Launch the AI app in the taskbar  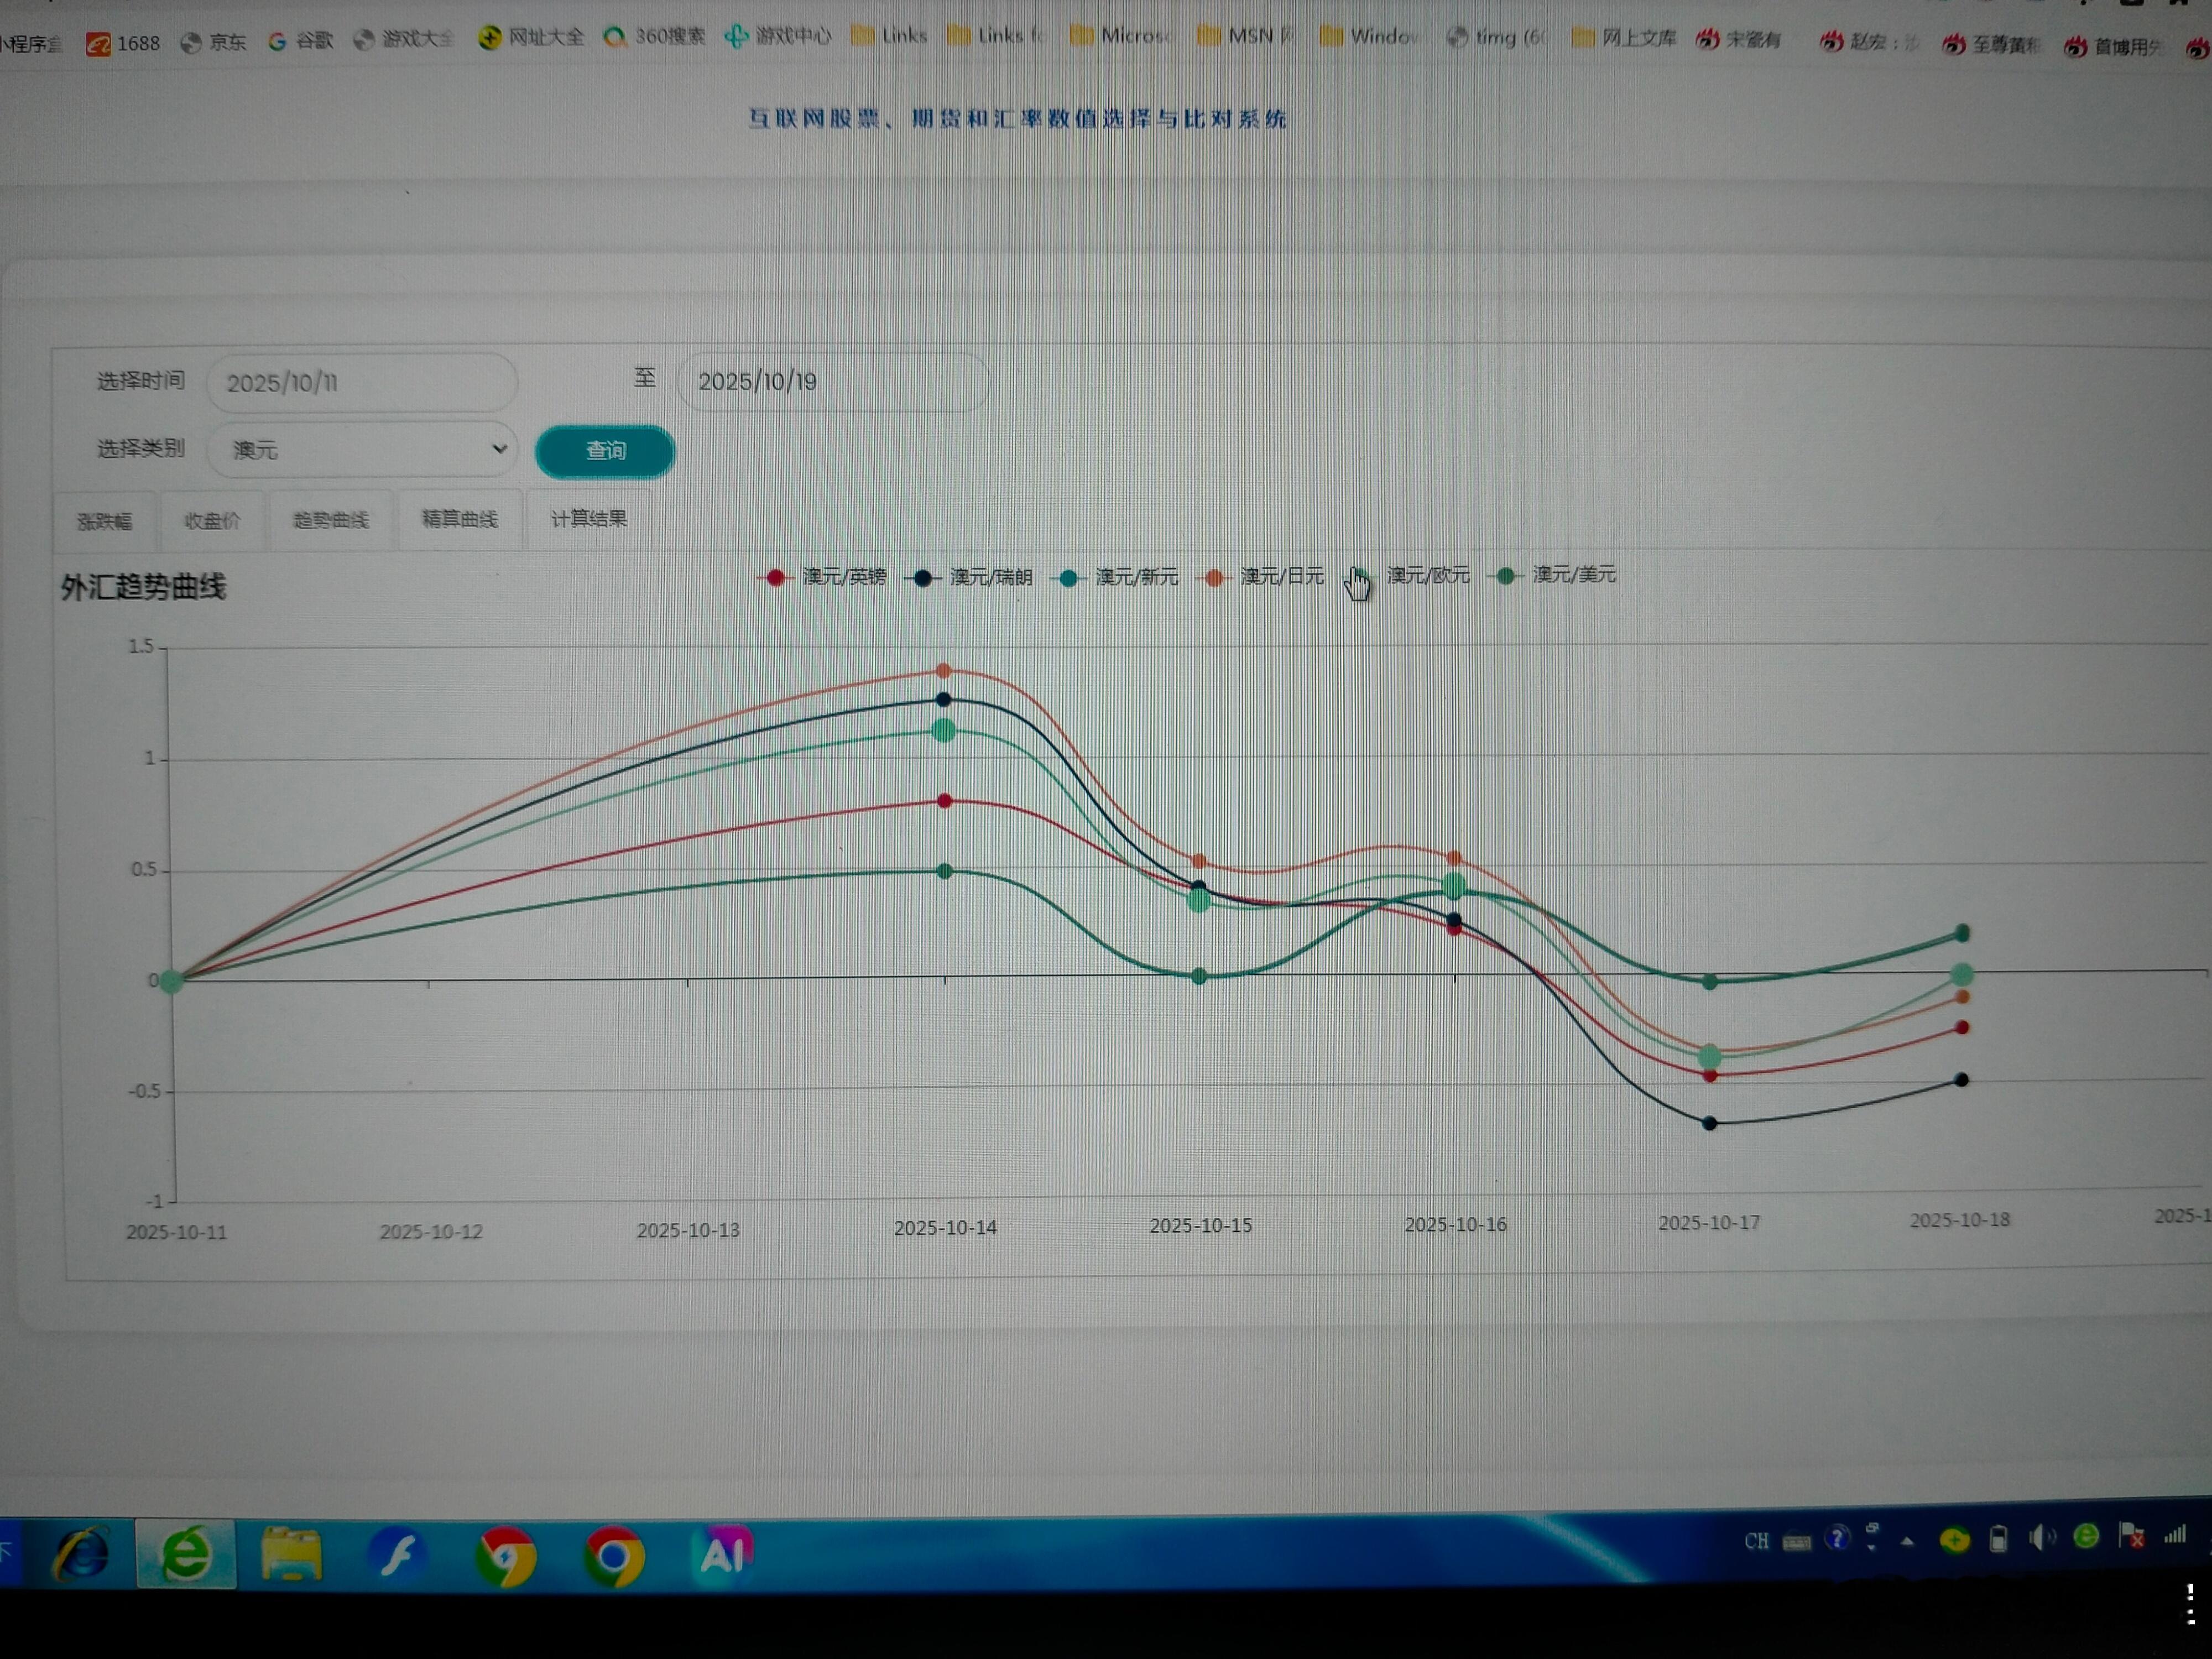click(x=722, y=1553)
